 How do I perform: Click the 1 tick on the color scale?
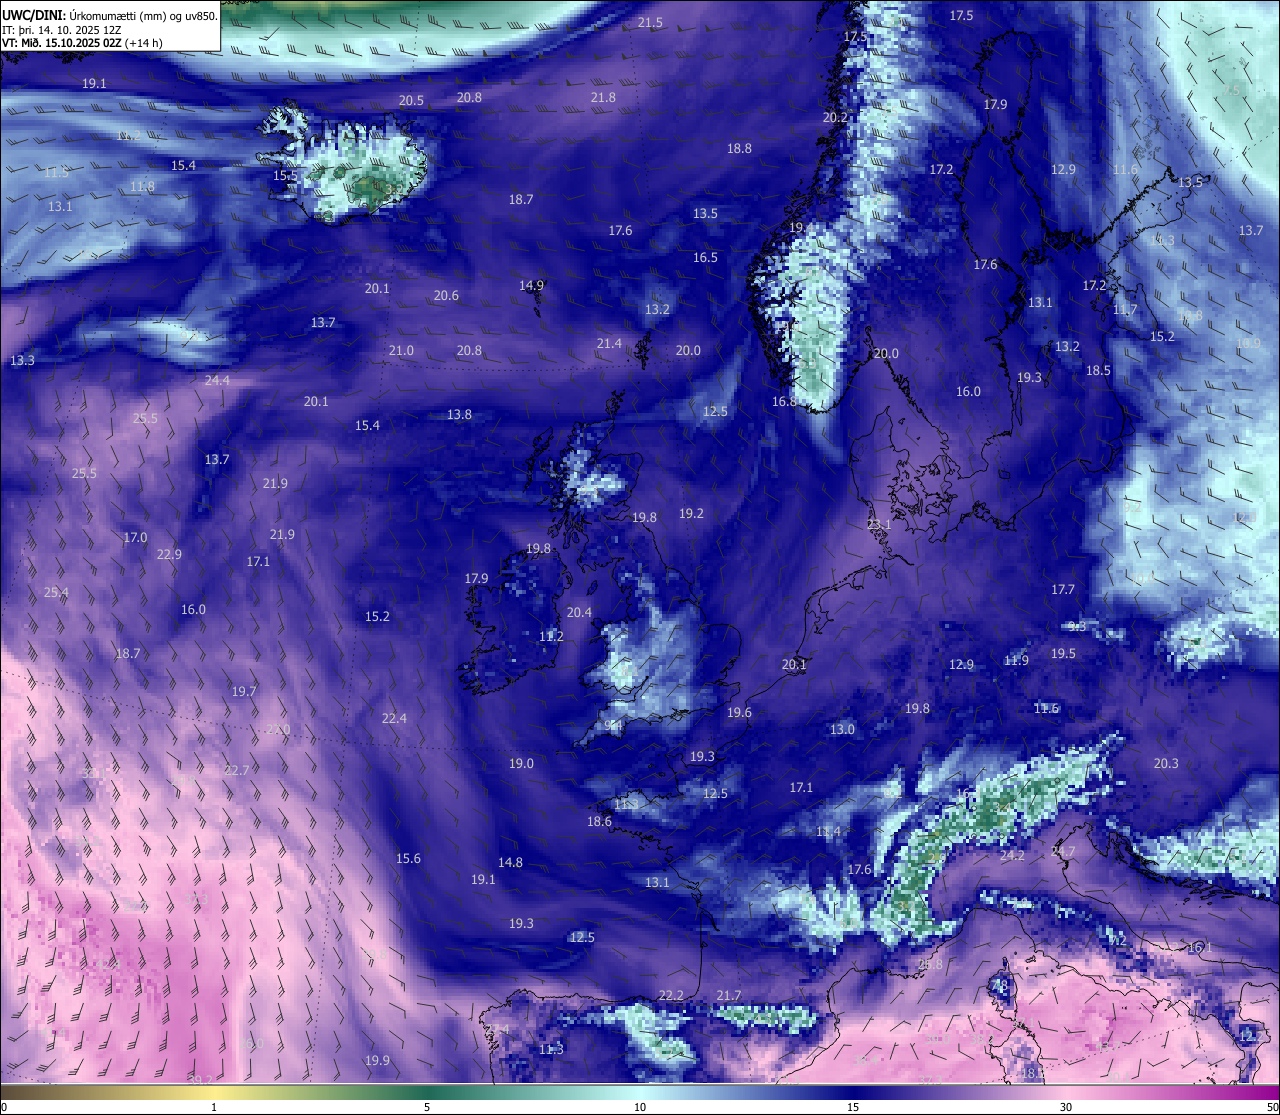[x=214, y=1106]
